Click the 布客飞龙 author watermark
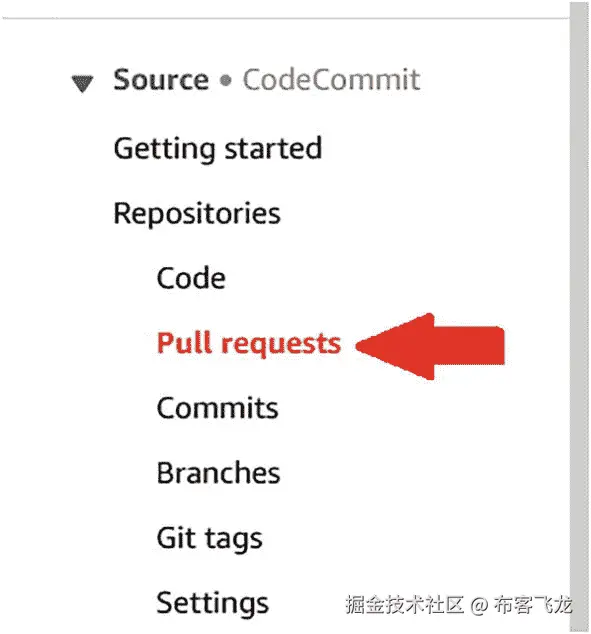This screenshot has width=591, height=634. 533,605
